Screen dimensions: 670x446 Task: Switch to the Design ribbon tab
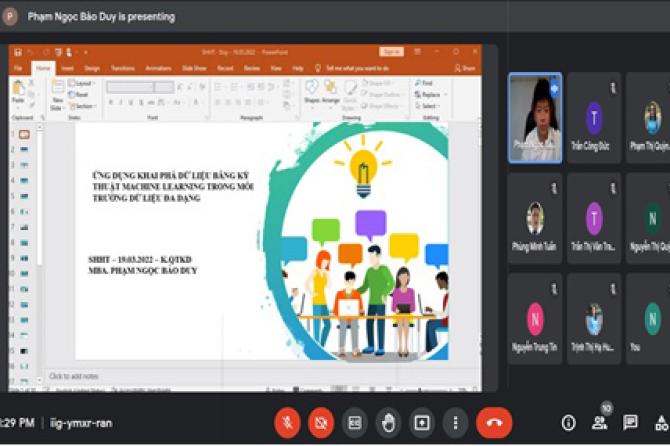[x=92, y=68]
